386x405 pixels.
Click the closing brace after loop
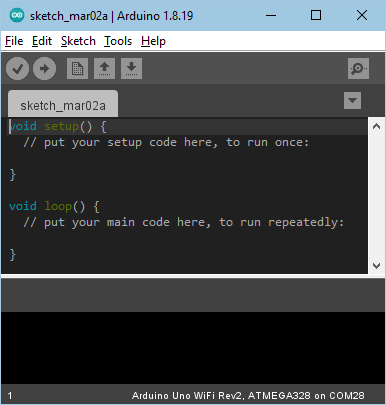13,254
